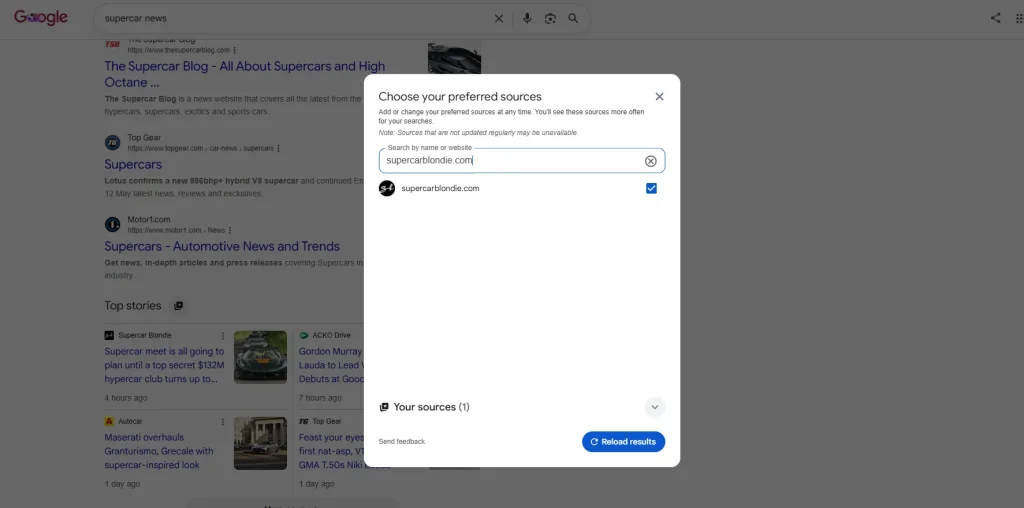Open more options for thesupercarblog.com result

coord(234,50)
